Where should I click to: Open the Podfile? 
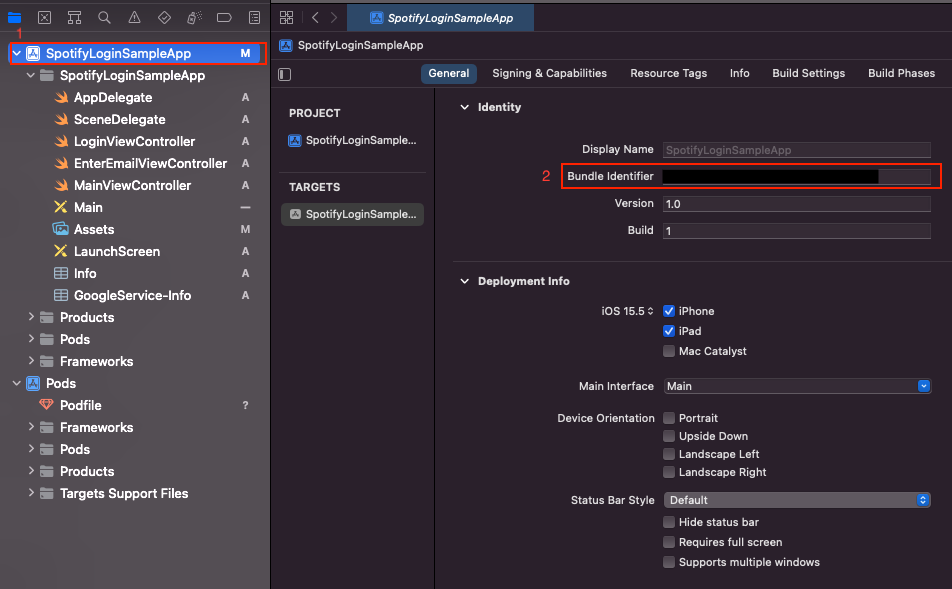point(80,405)
